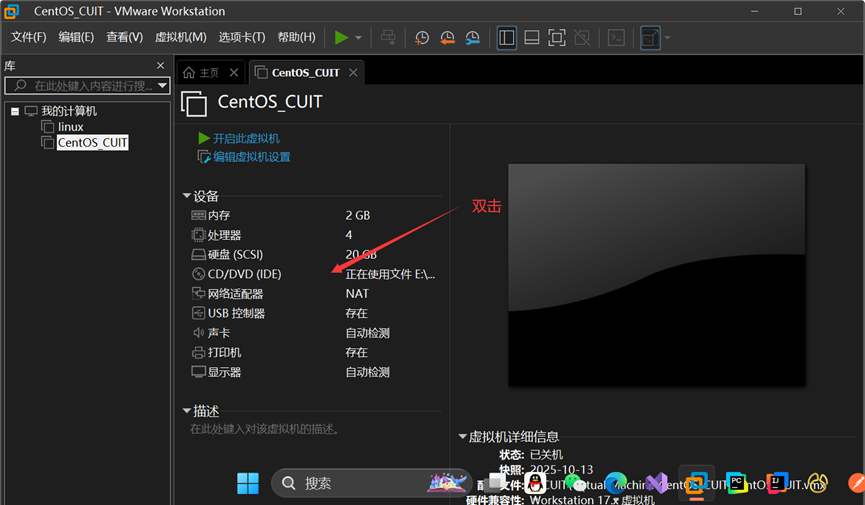Open the Windows Start menu
865x505 pixels.
[x=248, y=483]
